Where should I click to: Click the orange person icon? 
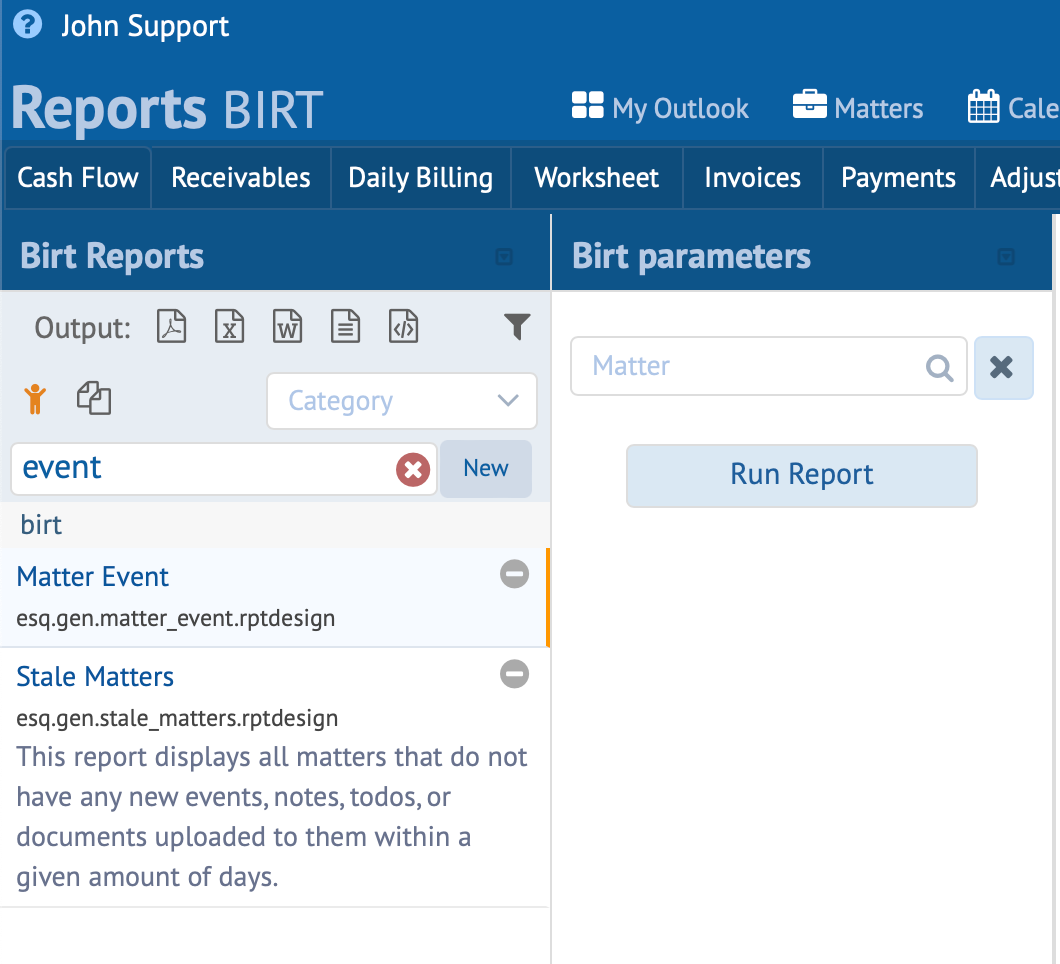36,399
